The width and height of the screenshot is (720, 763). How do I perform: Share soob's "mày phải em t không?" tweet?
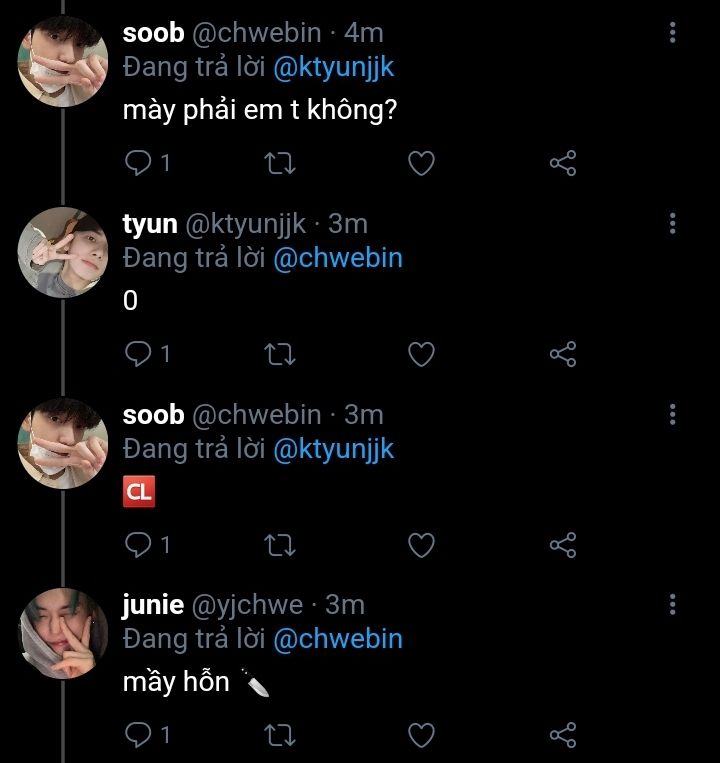564,163
